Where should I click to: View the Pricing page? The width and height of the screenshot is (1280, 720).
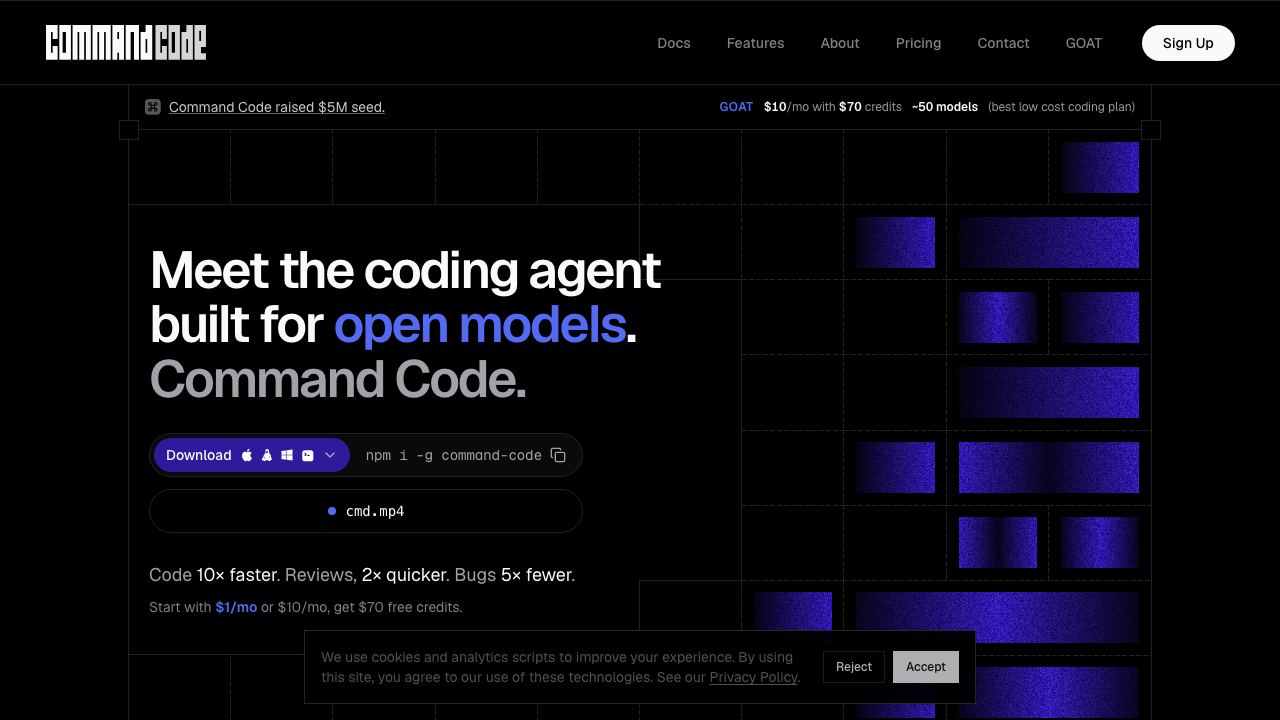click(918, 43)
